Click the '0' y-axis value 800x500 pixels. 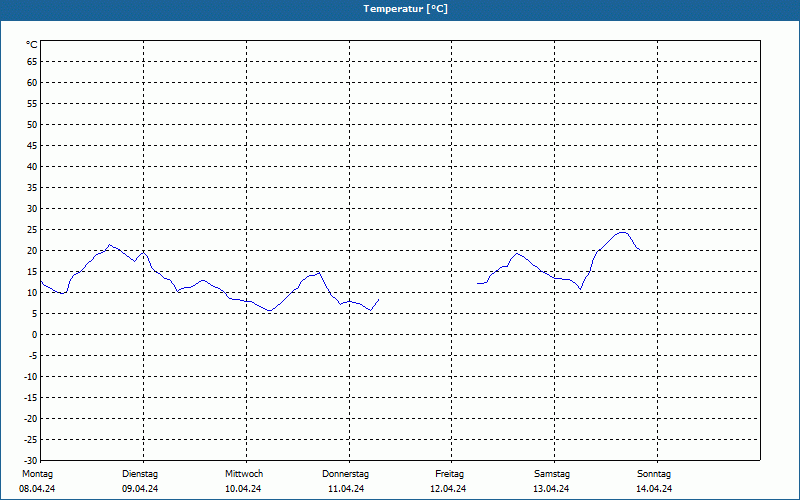(x=35, y=335)
